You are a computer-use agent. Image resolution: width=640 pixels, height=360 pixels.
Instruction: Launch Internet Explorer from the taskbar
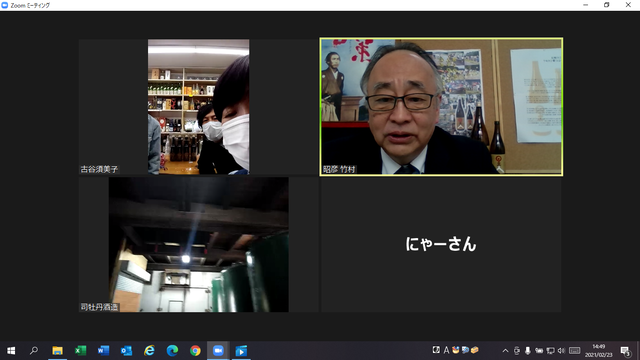click(149, 351)
